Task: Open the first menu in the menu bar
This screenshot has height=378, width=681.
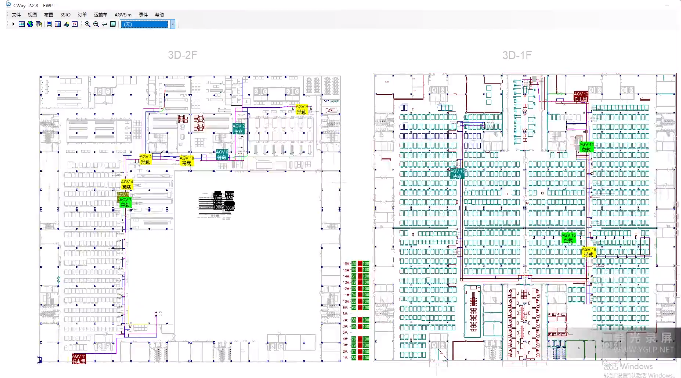Action: [16, 15]
